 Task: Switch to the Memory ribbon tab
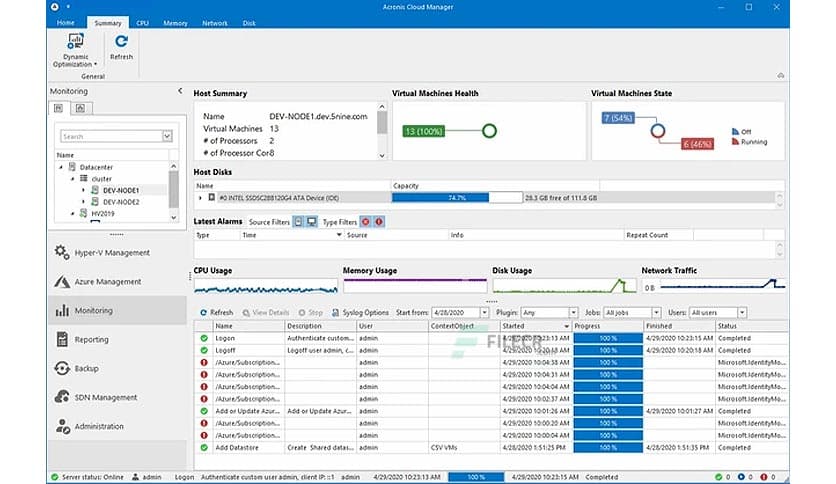coord(175,23)
